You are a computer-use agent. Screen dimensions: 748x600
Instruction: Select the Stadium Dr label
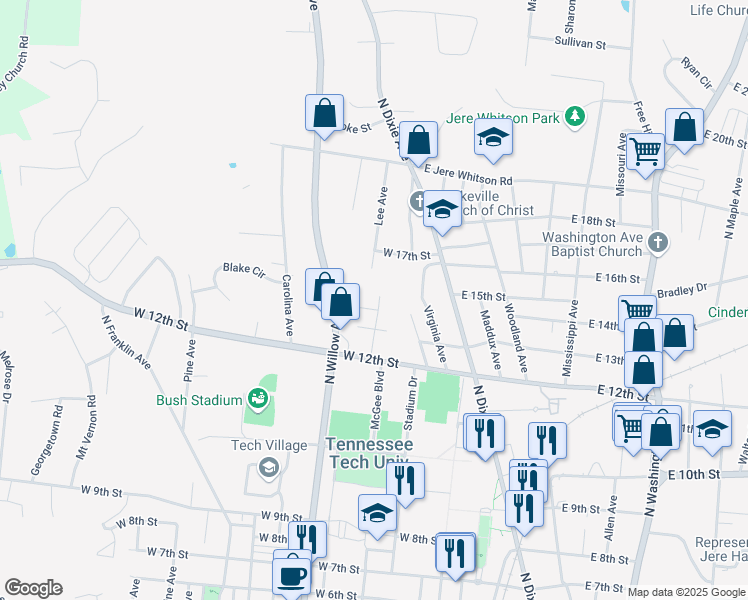pos(410,403)
